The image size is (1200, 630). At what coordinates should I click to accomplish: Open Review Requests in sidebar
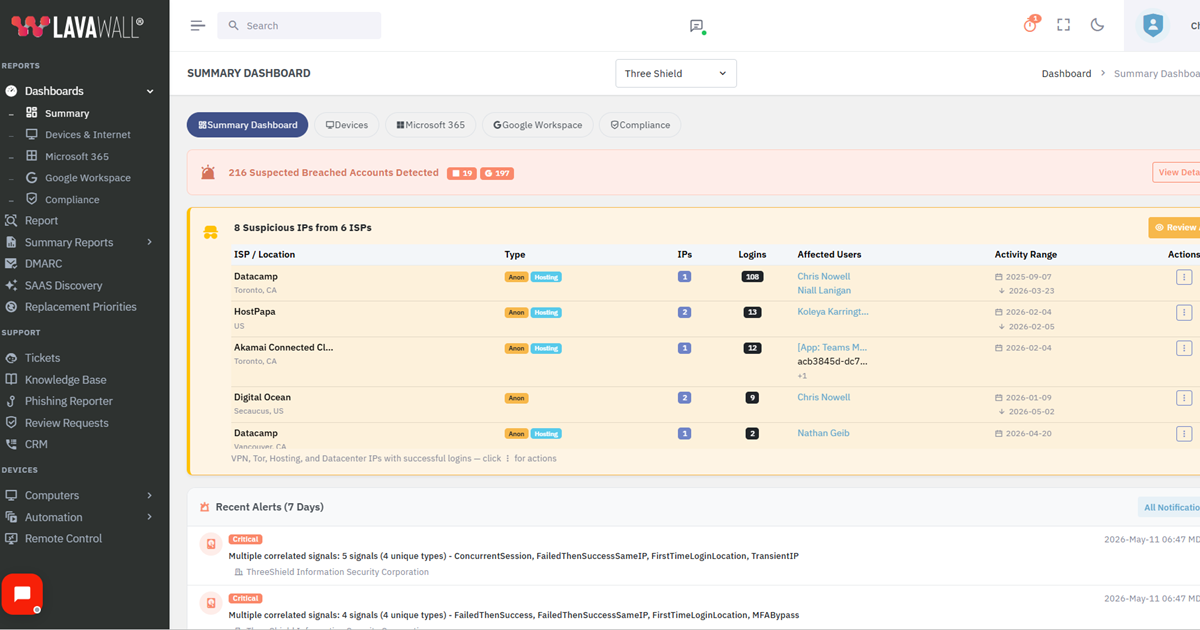pos(67,423)
